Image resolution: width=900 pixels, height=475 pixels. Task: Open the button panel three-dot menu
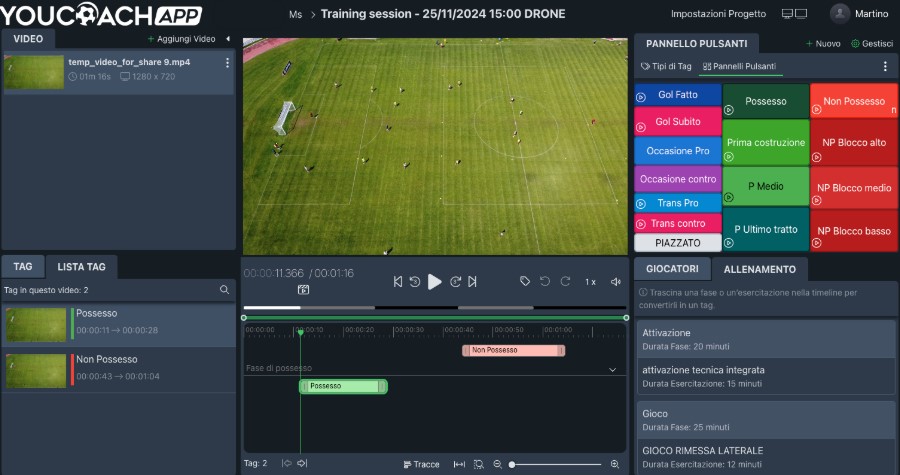(885, 66)
